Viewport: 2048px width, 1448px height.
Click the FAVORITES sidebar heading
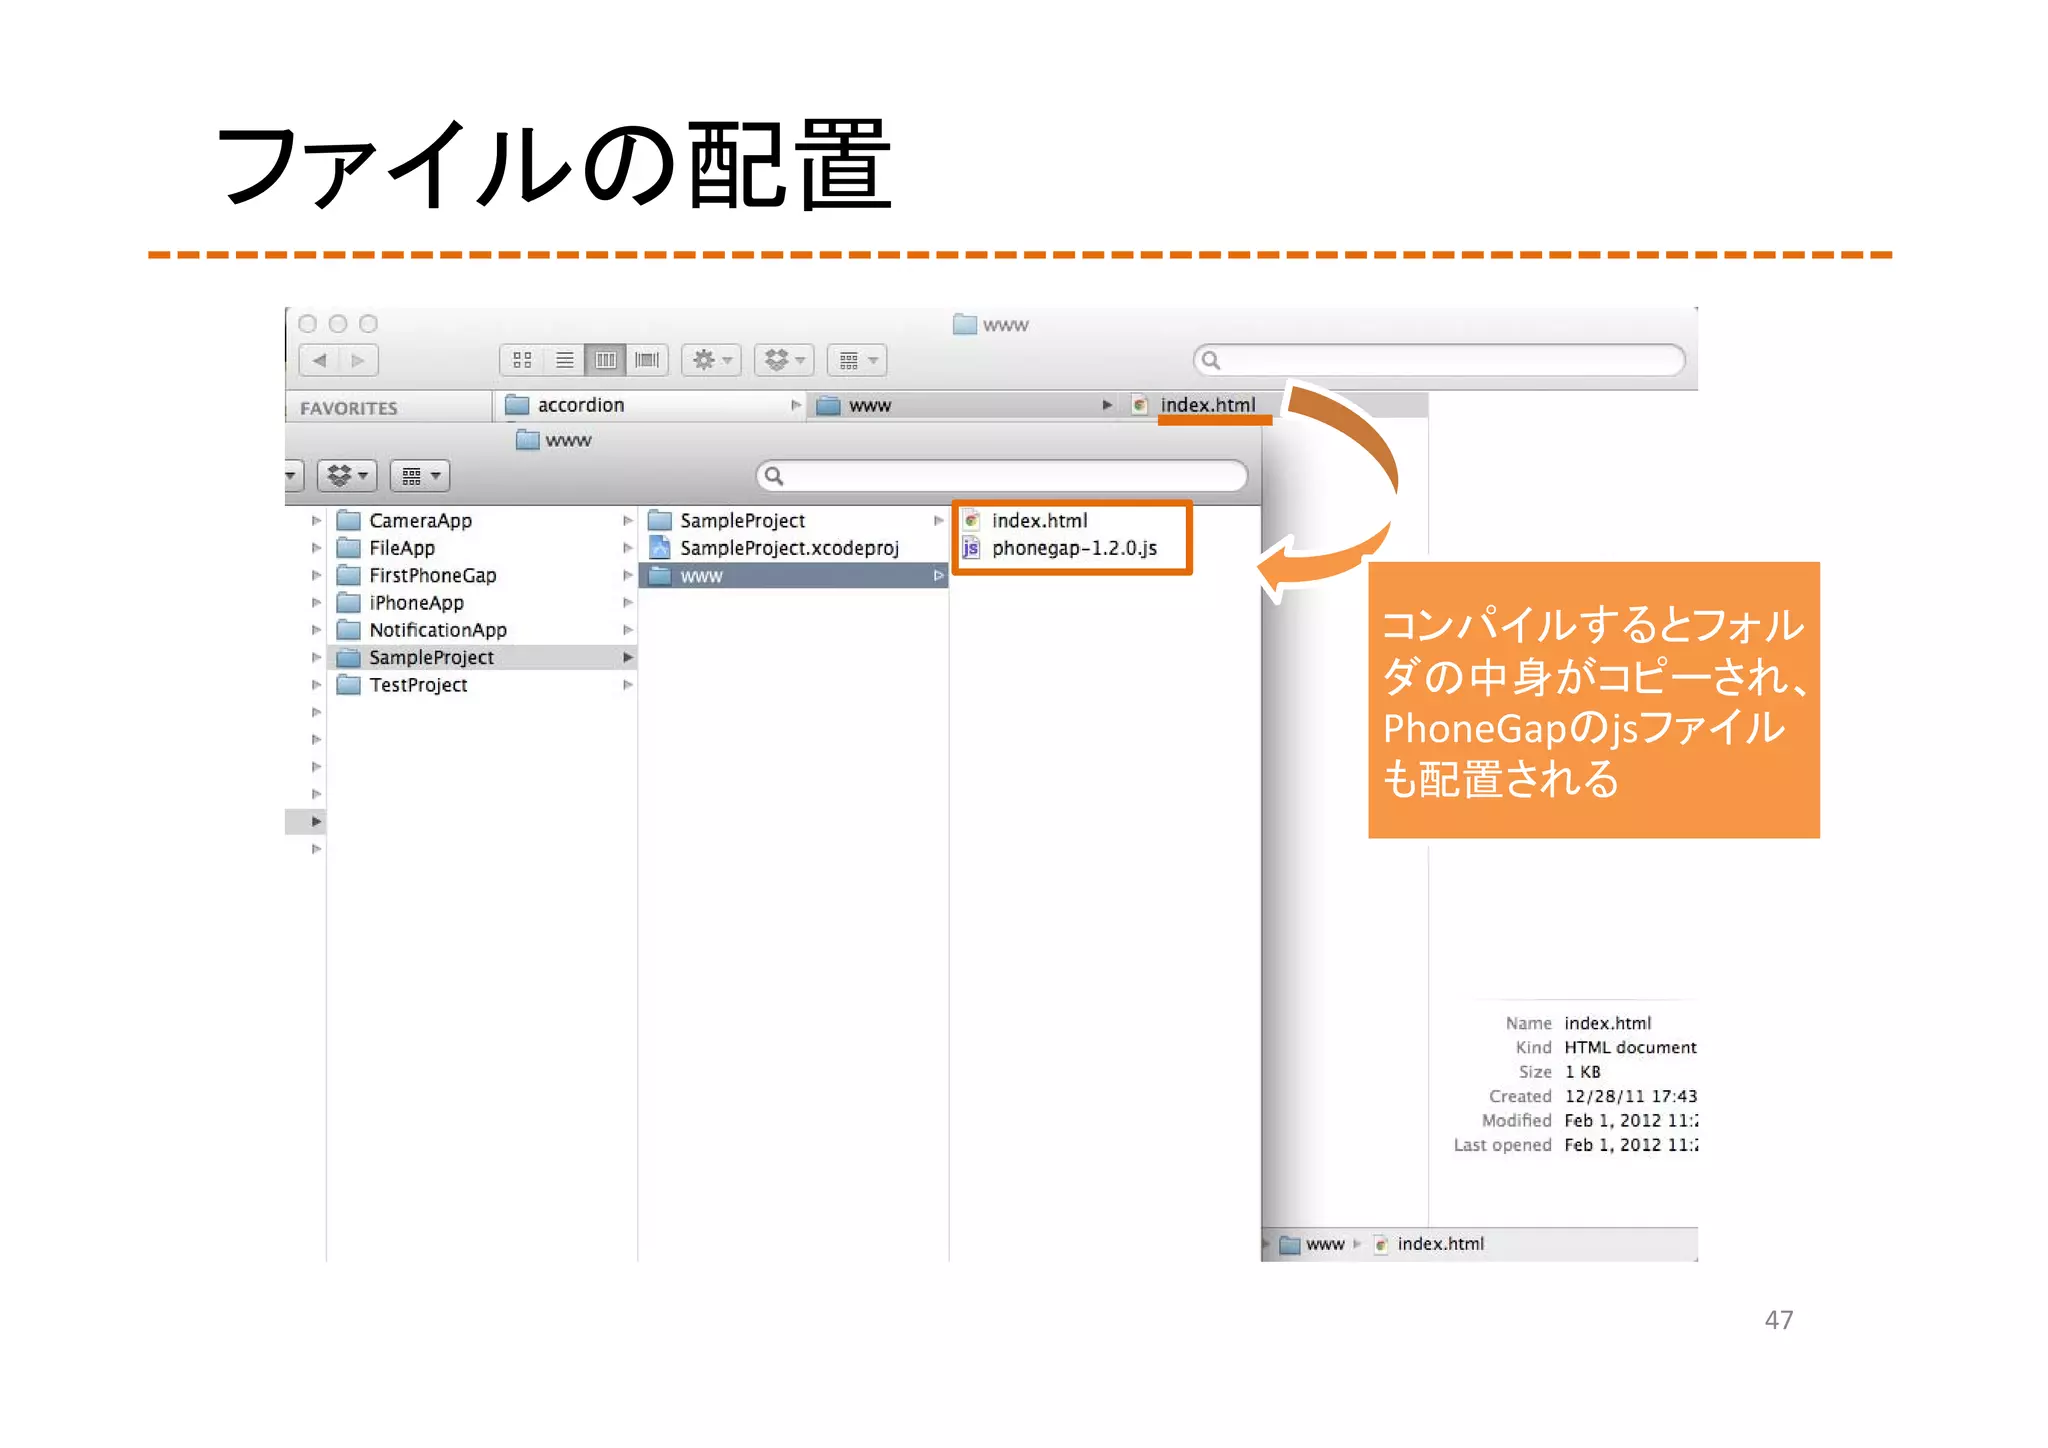(x=349, y=408)
